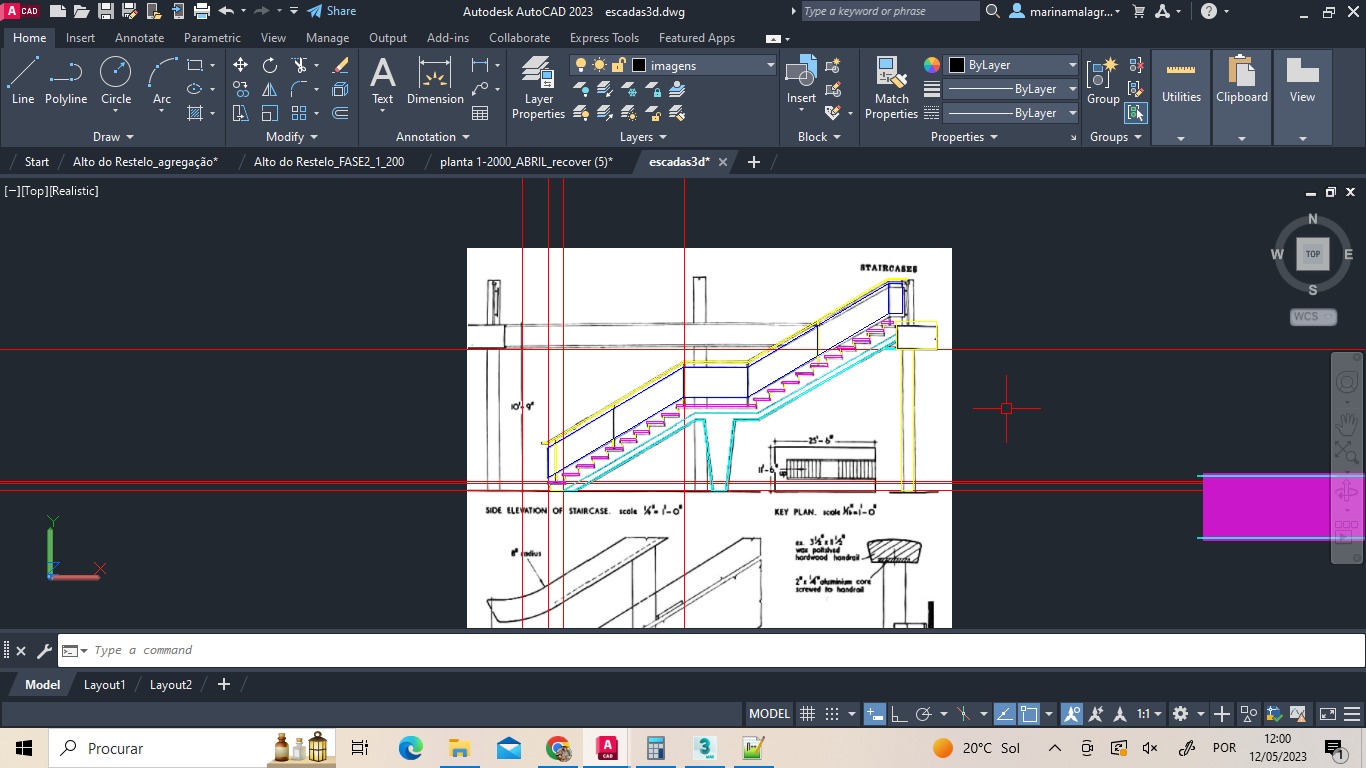Select the Polyline tool
Viewport: 1366px width, 768px height.
pos(66,80)
